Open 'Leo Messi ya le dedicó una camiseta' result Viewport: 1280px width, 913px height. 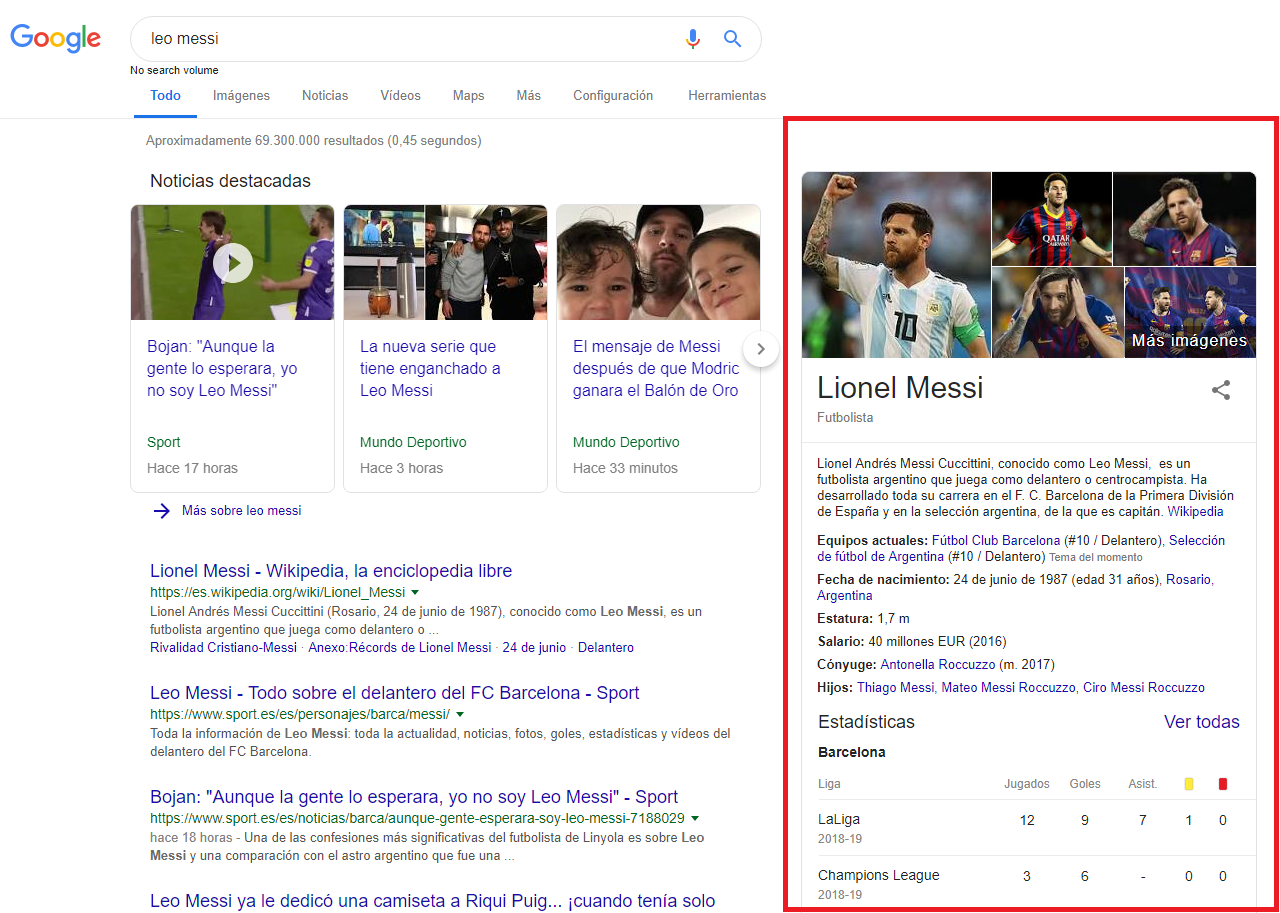pyautogui.click(x=433, y=901)
